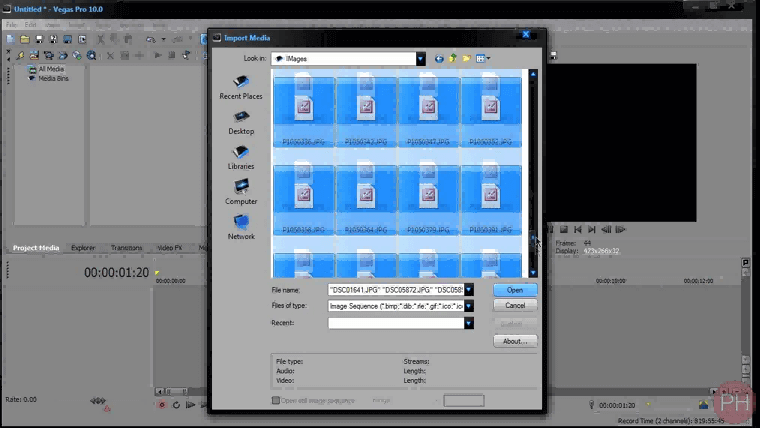Click the preview Stop control
The image size is (760, 428).
pyautogui.click(x=564, y=229)
